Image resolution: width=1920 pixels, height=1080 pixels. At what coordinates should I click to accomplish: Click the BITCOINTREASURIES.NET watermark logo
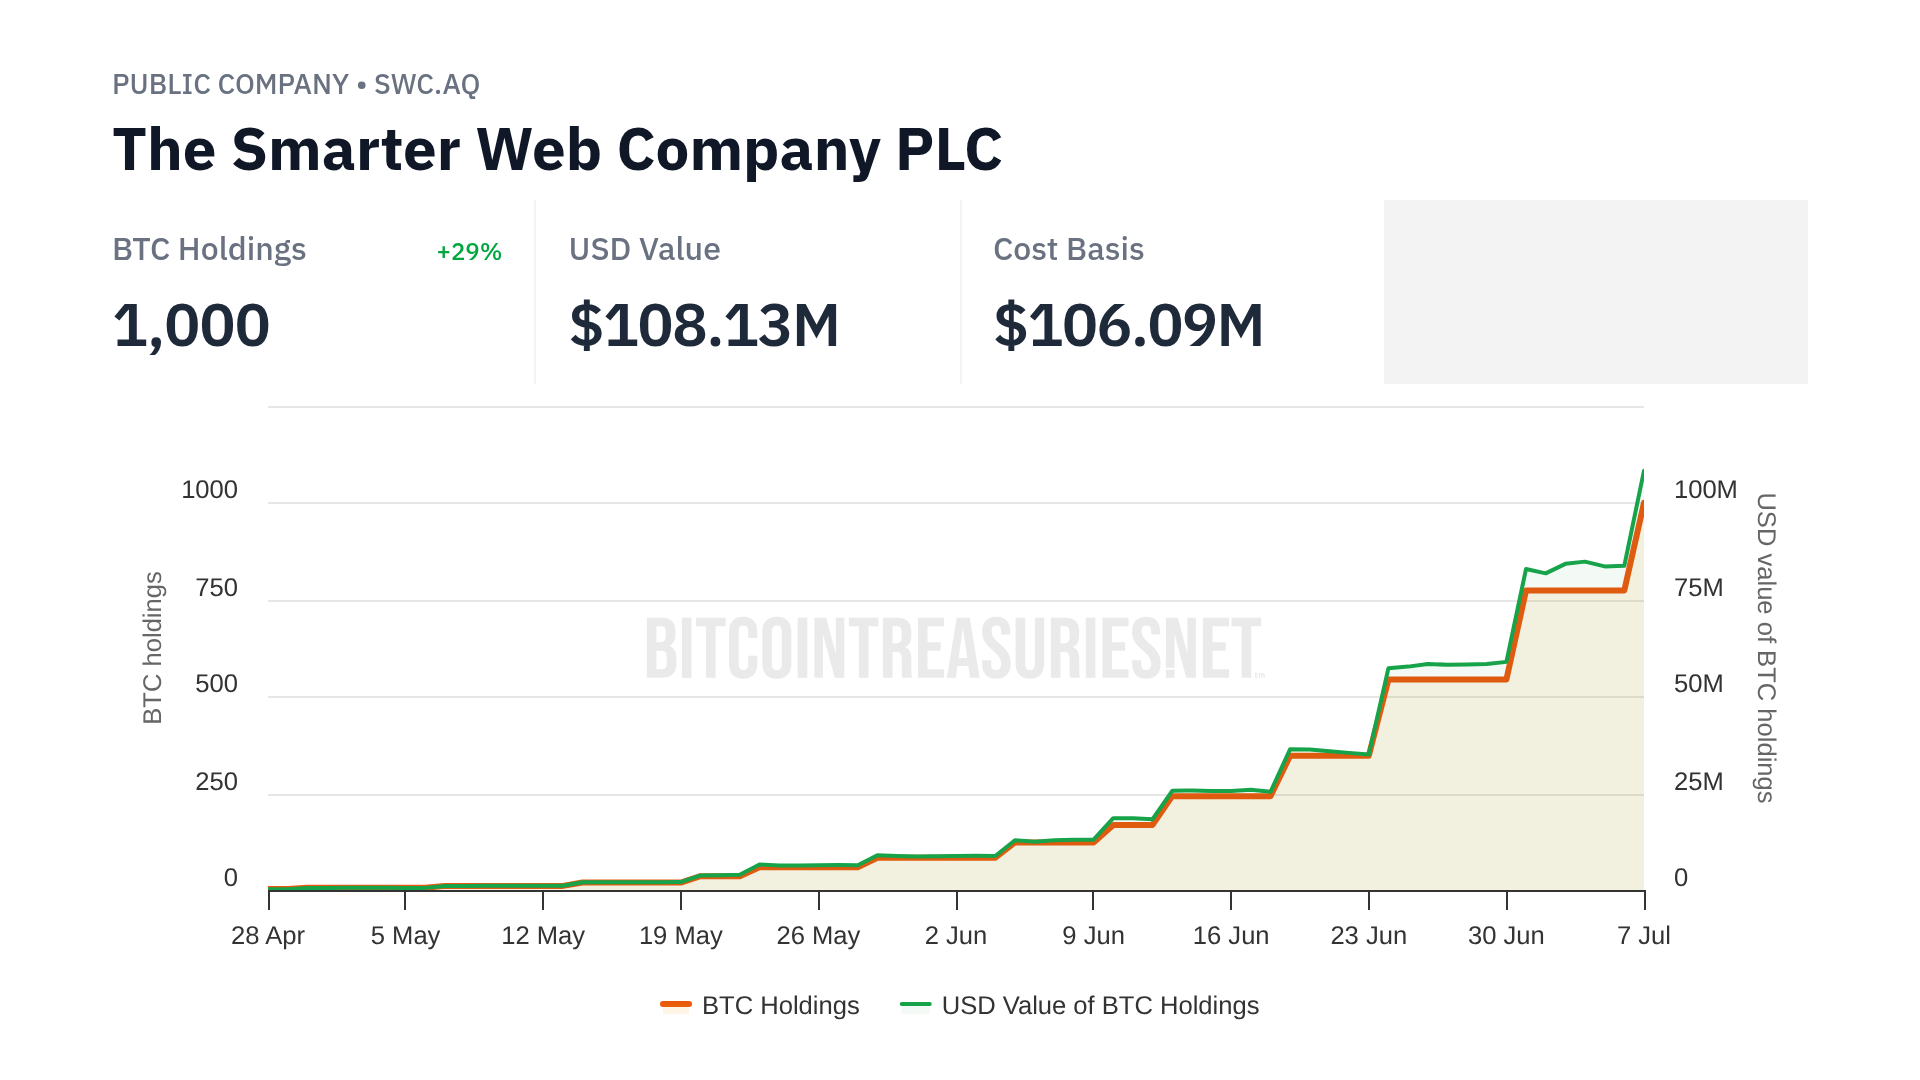click(x=954, y=648)
